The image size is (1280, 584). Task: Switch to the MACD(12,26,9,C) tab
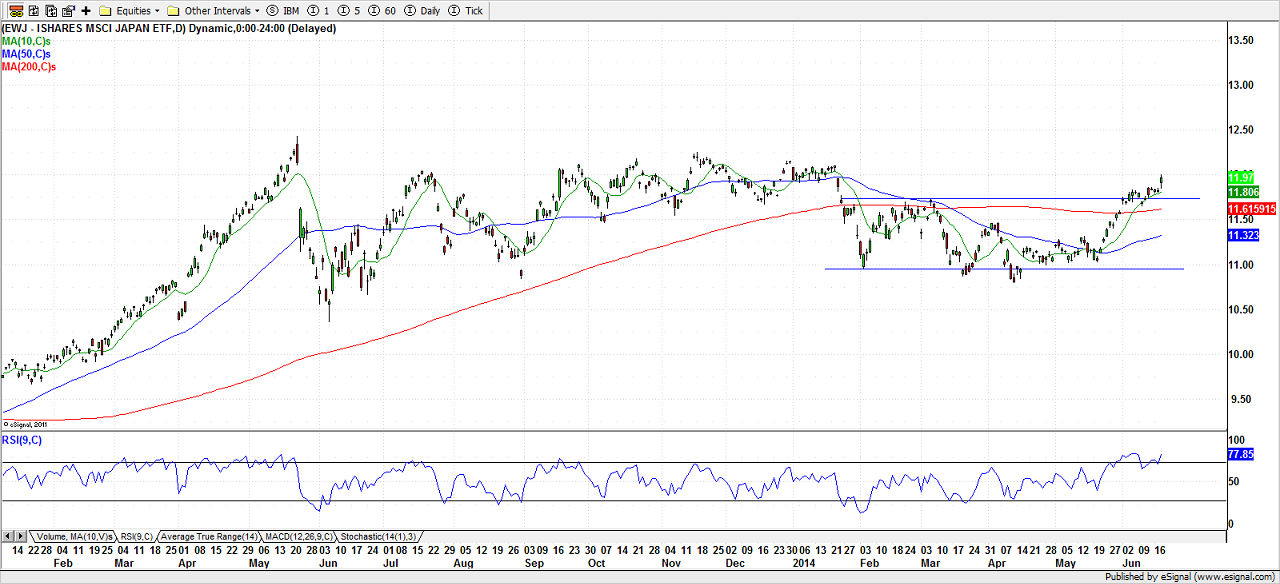[299, 536]
